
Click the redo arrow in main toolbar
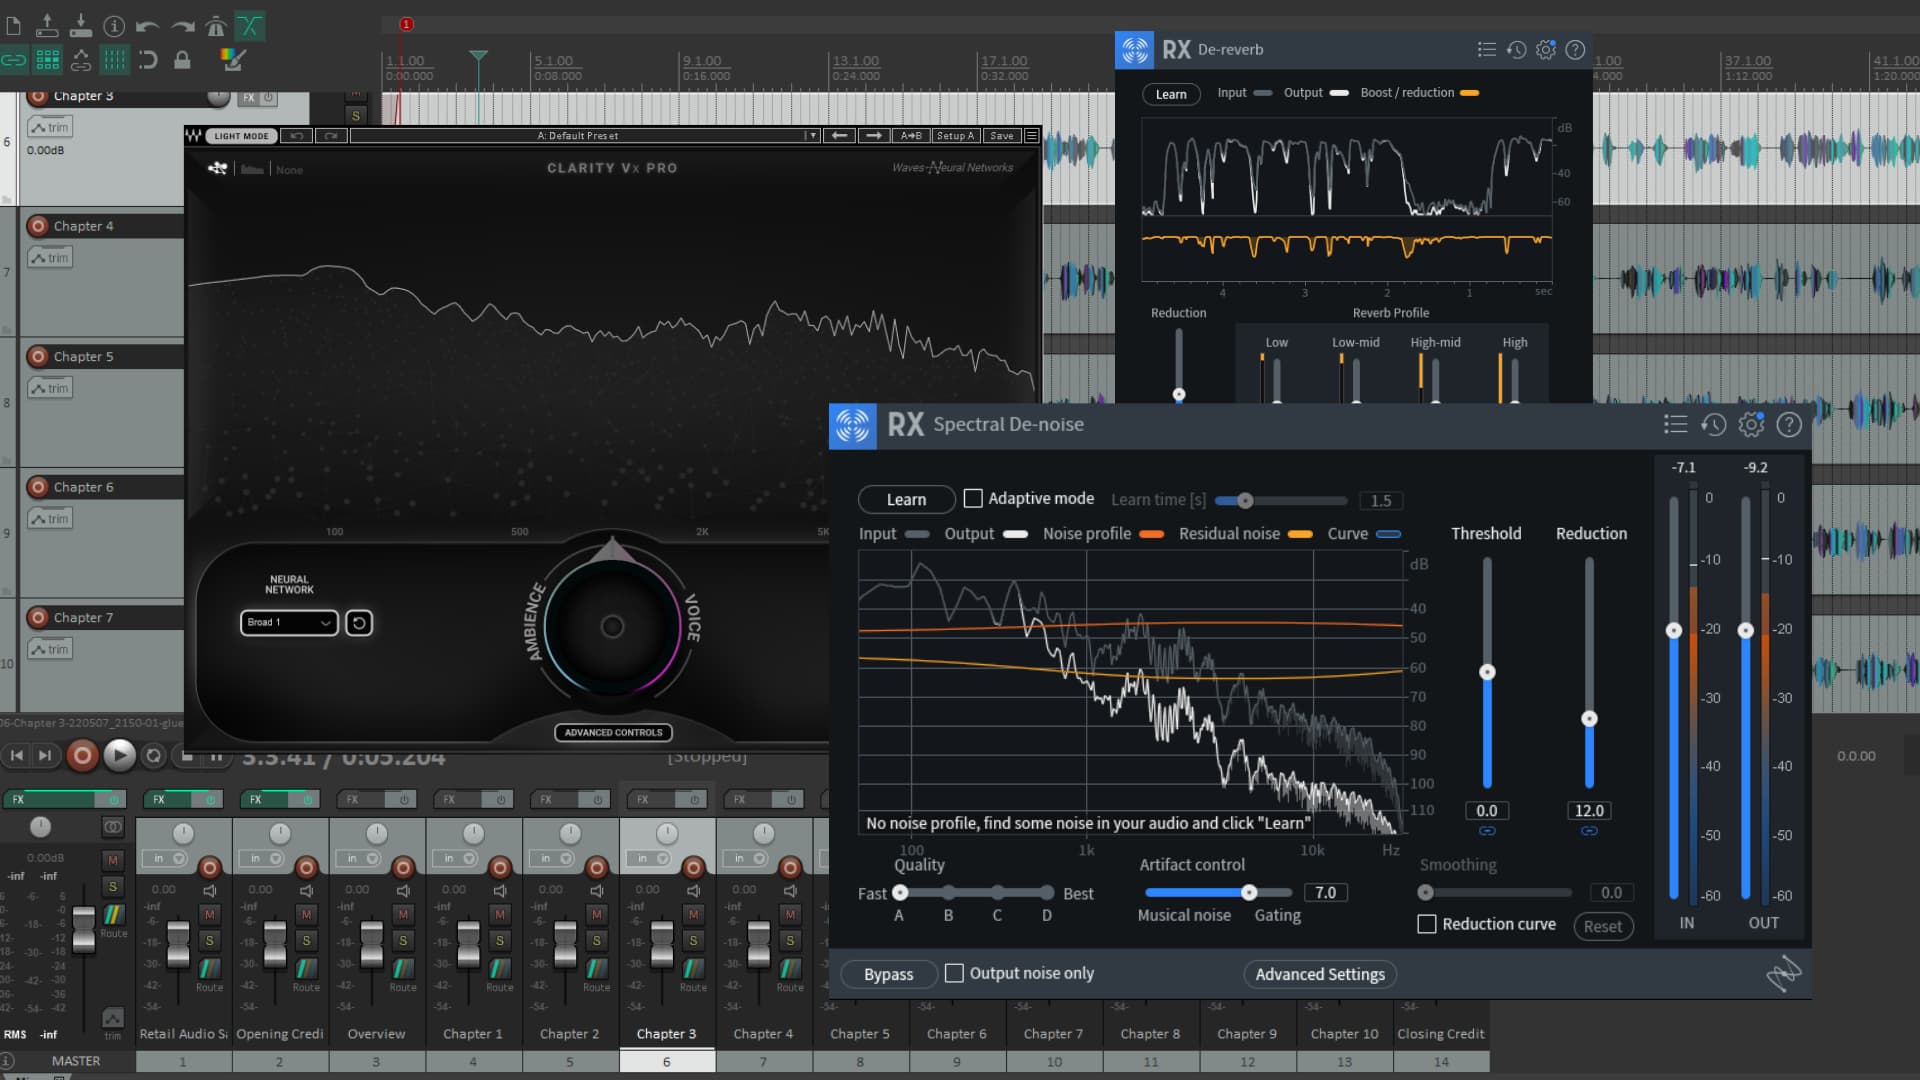(182, 26)
